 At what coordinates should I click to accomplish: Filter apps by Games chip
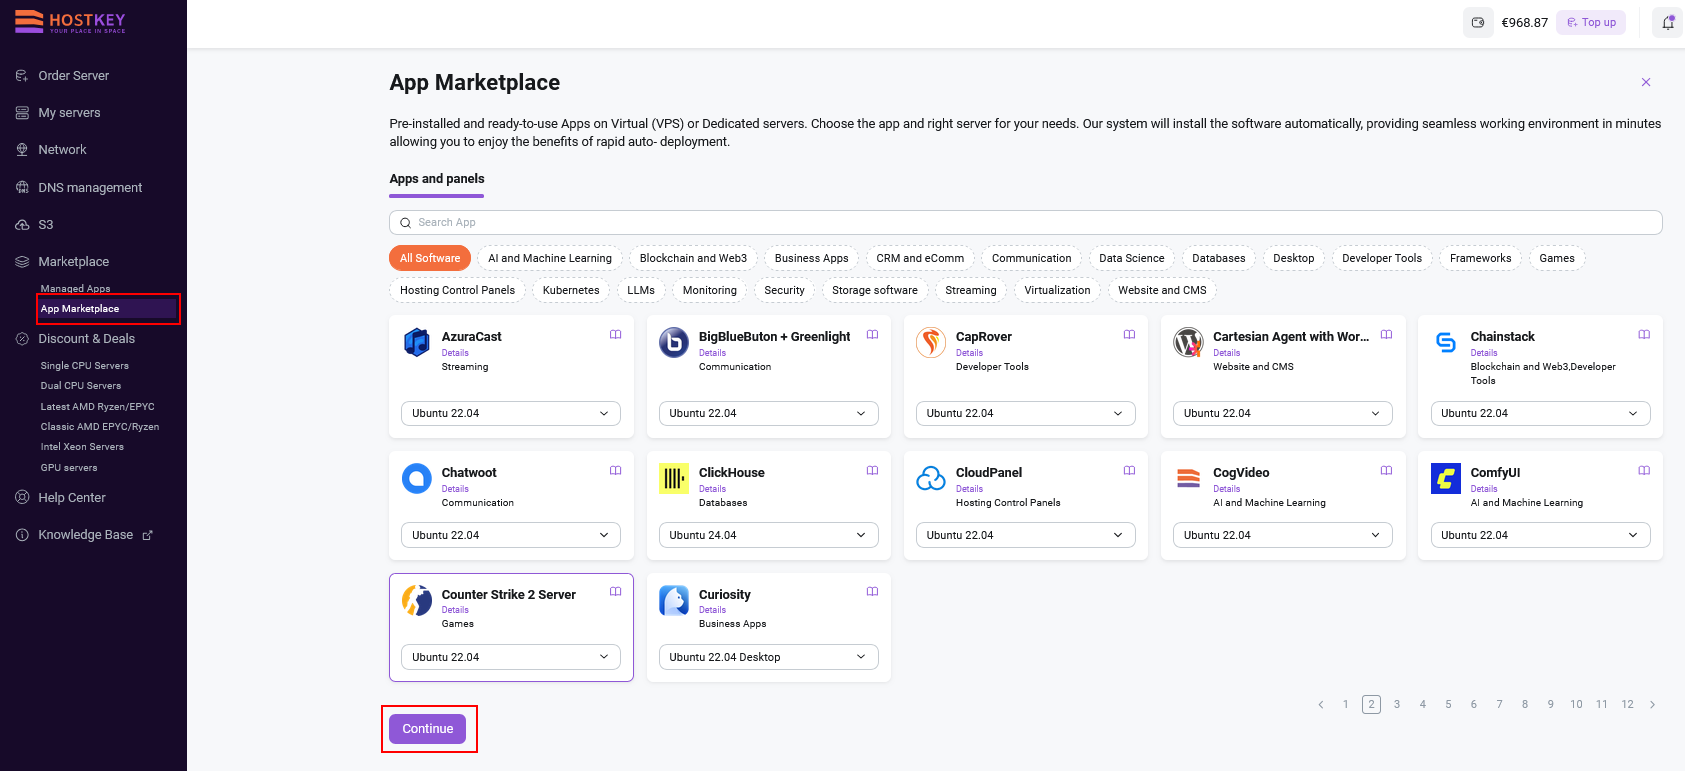pyautogui.click(x=1557, y=258)
